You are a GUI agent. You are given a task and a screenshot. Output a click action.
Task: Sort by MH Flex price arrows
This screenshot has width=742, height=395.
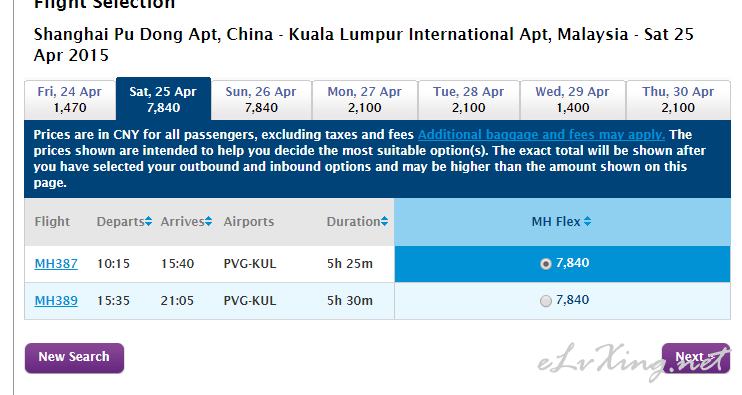point(587,221)
